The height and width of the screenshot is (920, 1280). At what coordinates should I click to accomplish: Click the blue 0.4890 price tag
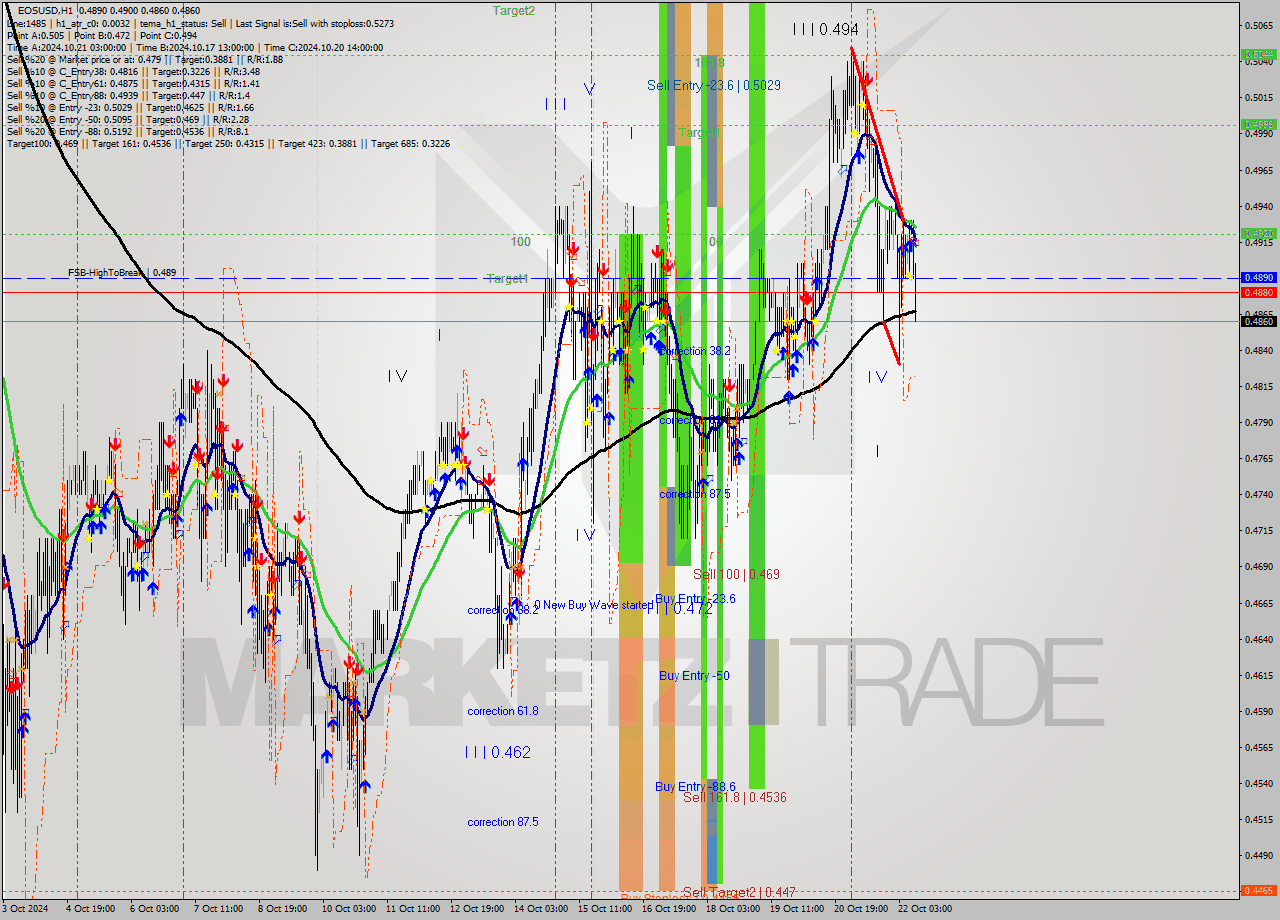pos(1258,278)
